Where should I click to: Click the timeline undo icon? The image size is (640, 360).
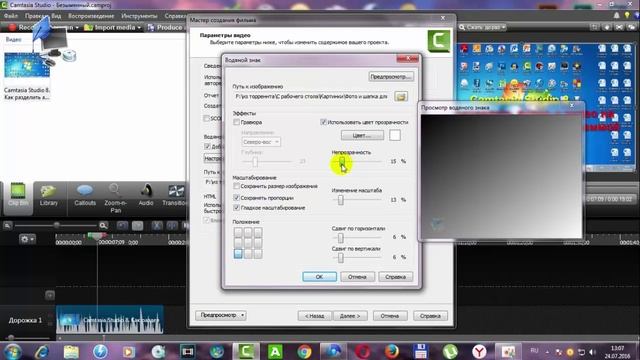coord(122,225)
